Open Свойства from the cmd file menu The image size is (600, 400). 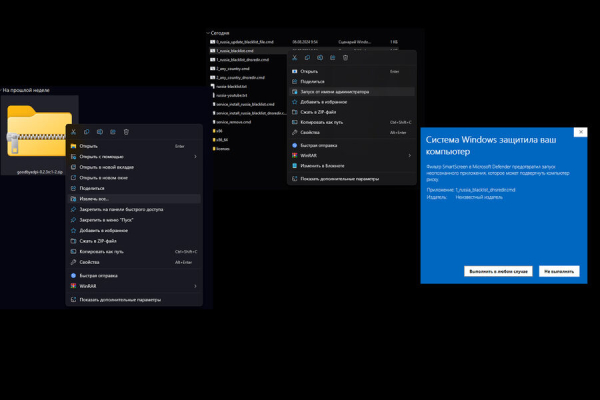point(352,132)
